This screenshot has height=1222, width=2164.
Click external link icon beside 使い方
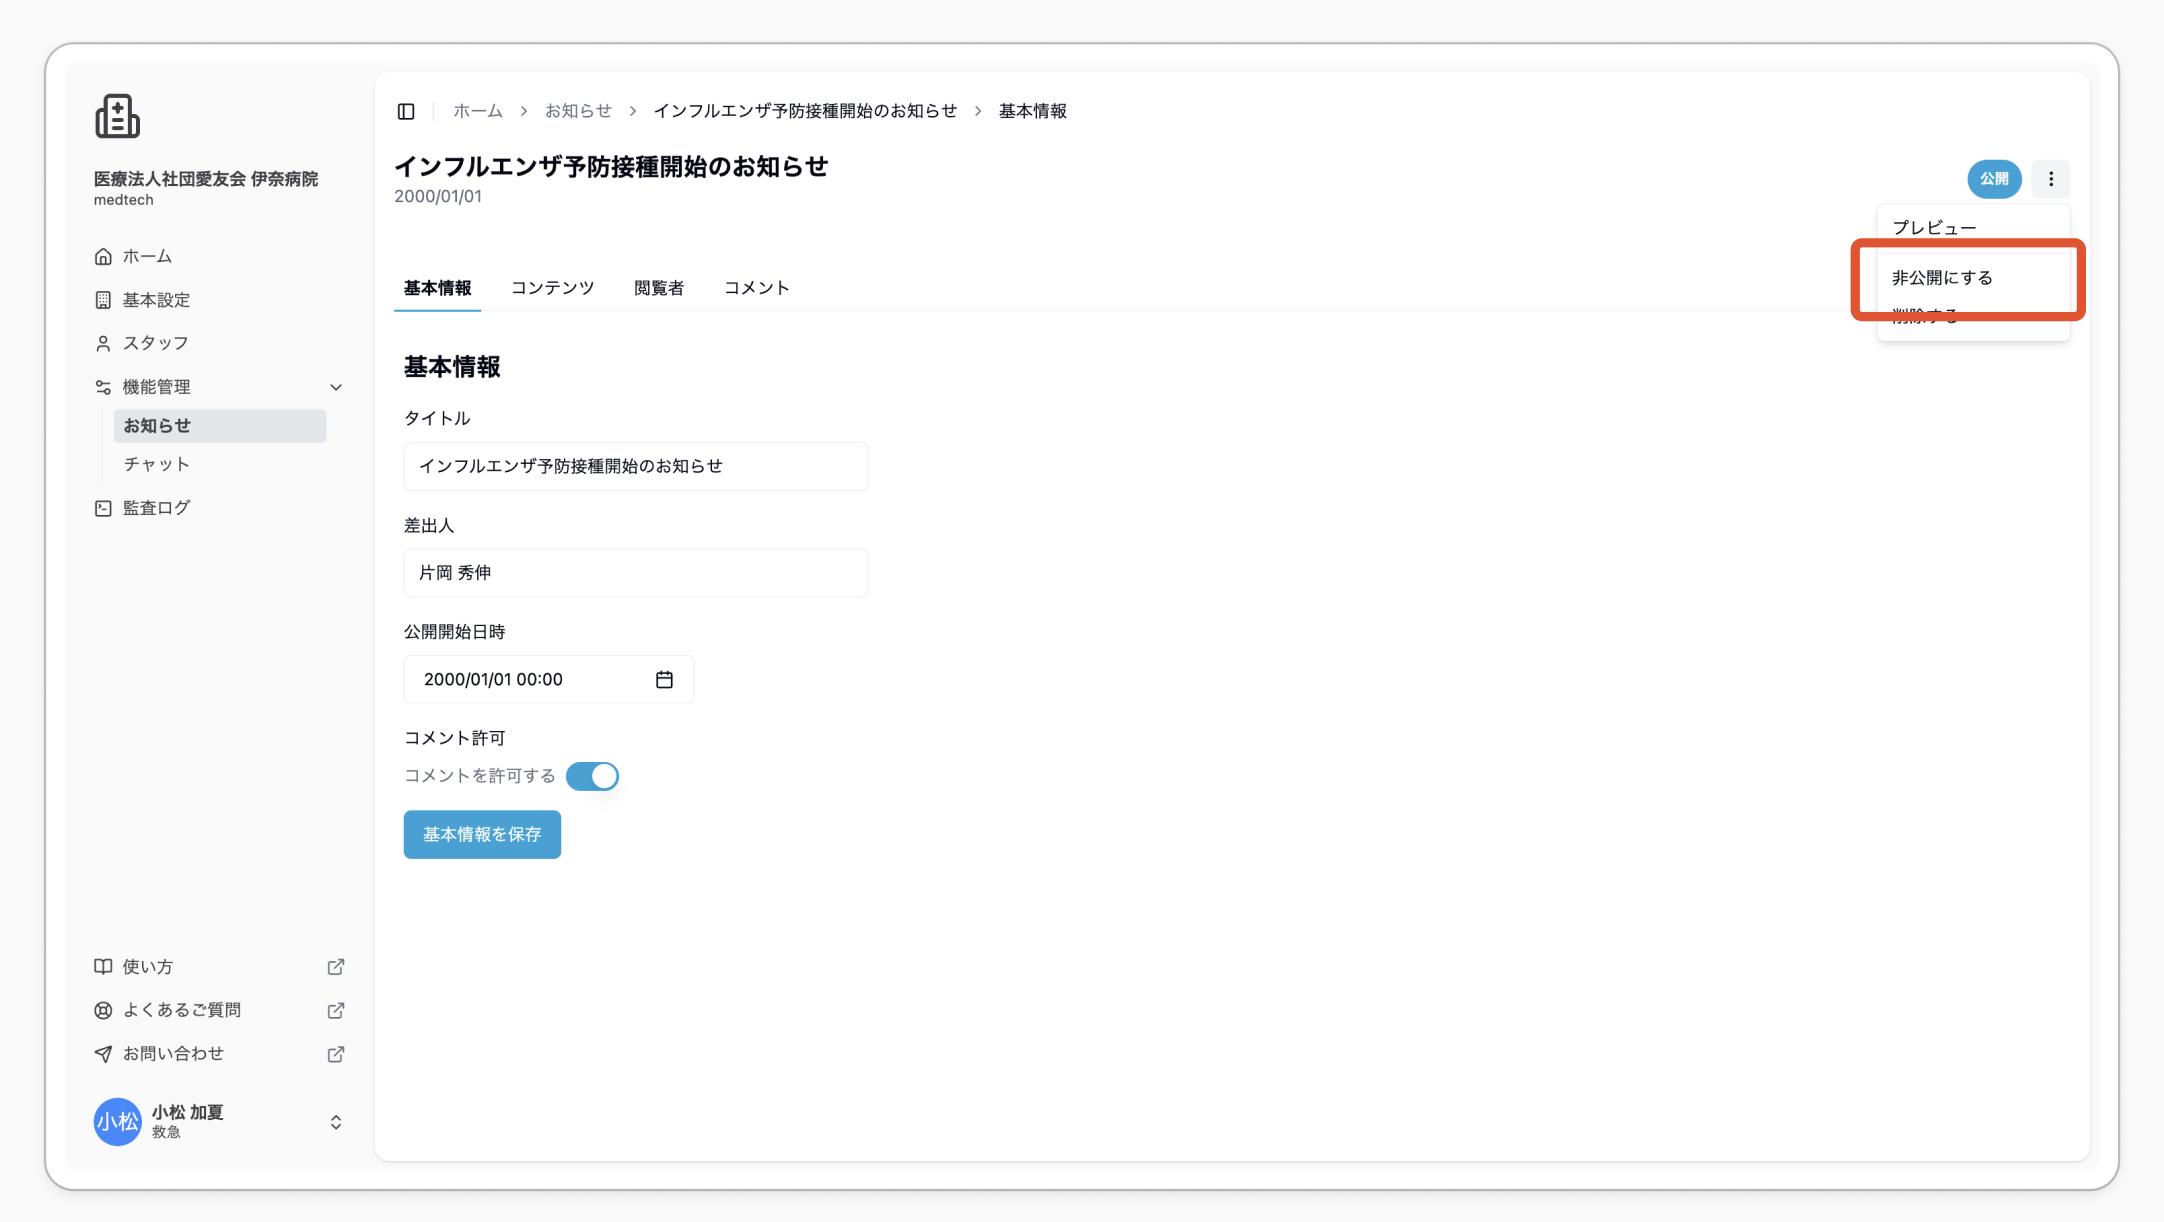336,967
